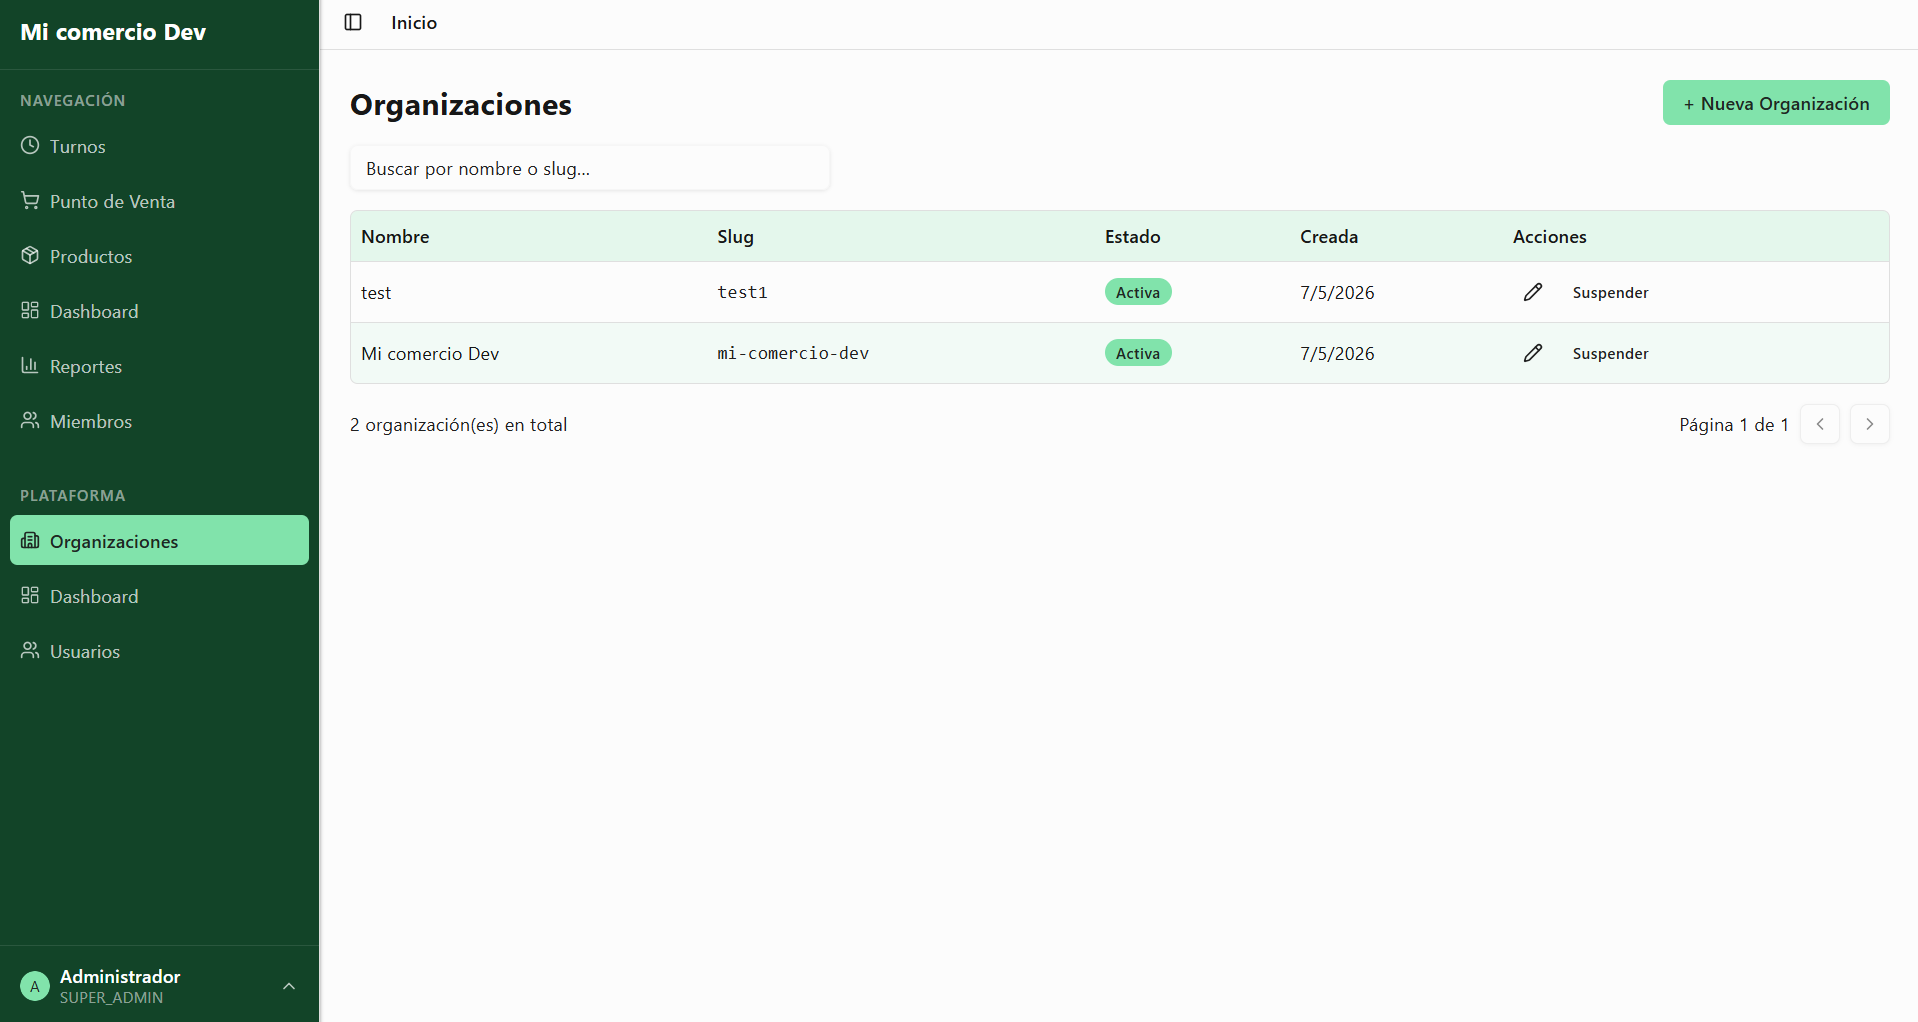Click the Inicio breadcrumb link
The width and height of the screenshot is (1918, 1022).
click(x=414, y=22)
